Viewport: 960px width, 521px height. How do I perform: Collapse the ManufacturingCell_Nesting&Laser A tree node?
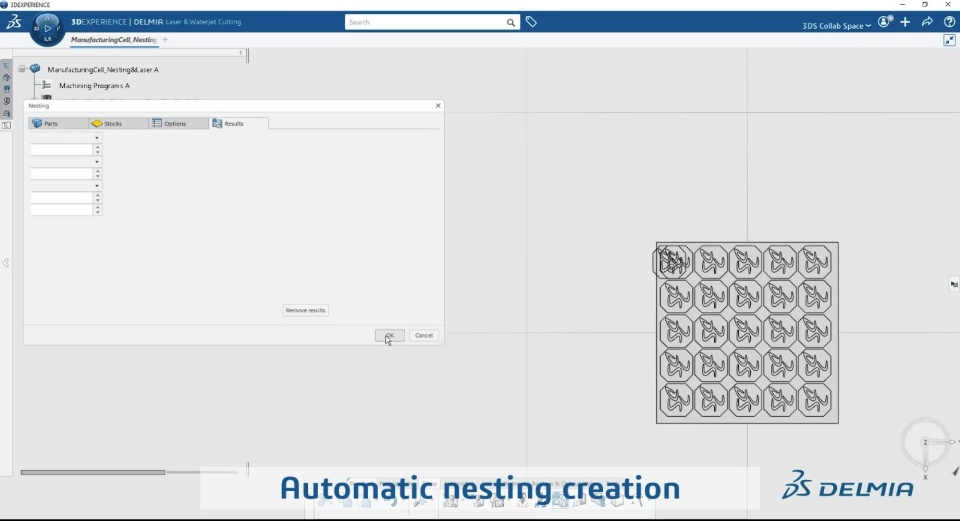[x=21, y=69]
